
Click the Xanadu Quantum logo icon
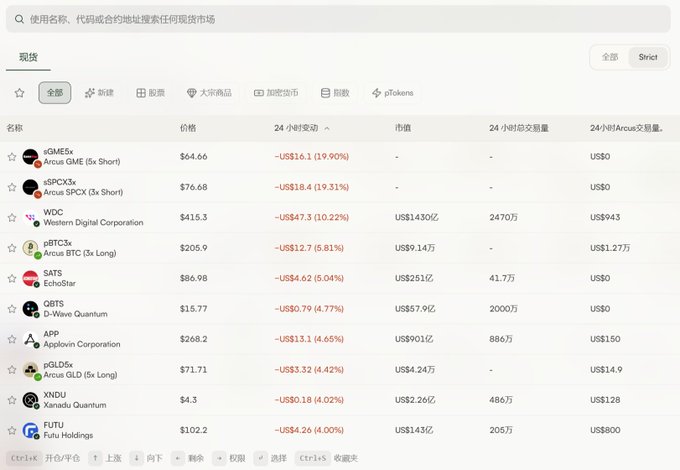tap(31, 400)
